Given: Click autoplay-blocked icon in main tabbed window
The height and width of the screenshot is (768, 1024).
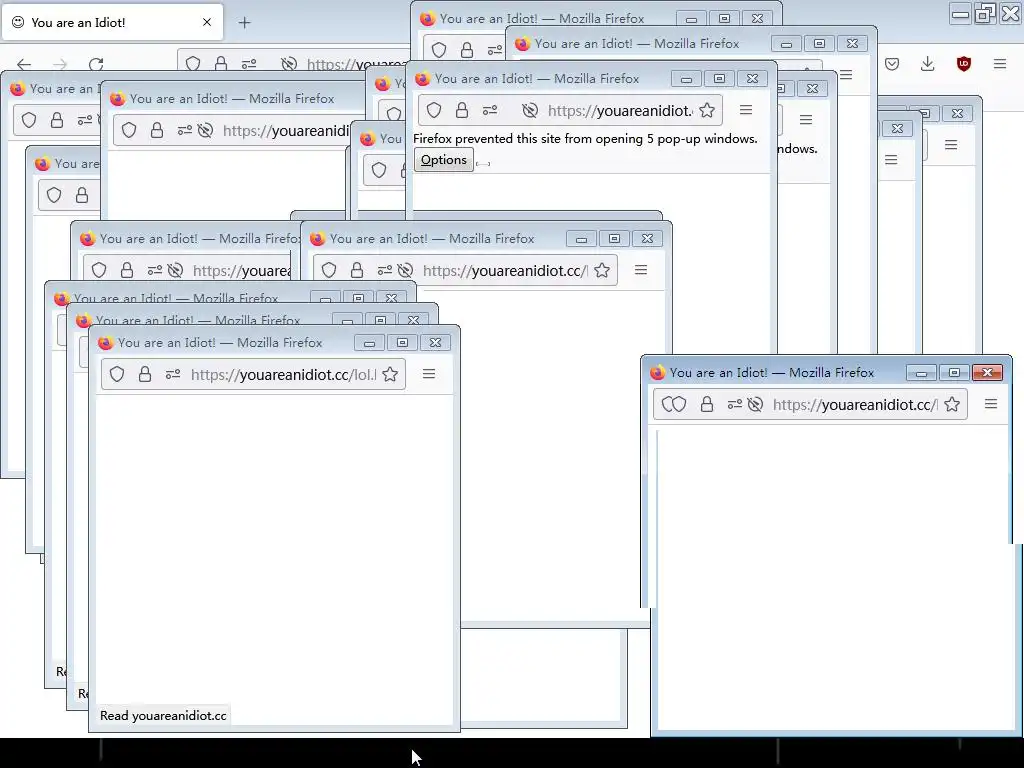Looking at the screenshot, I should [289, 63].
